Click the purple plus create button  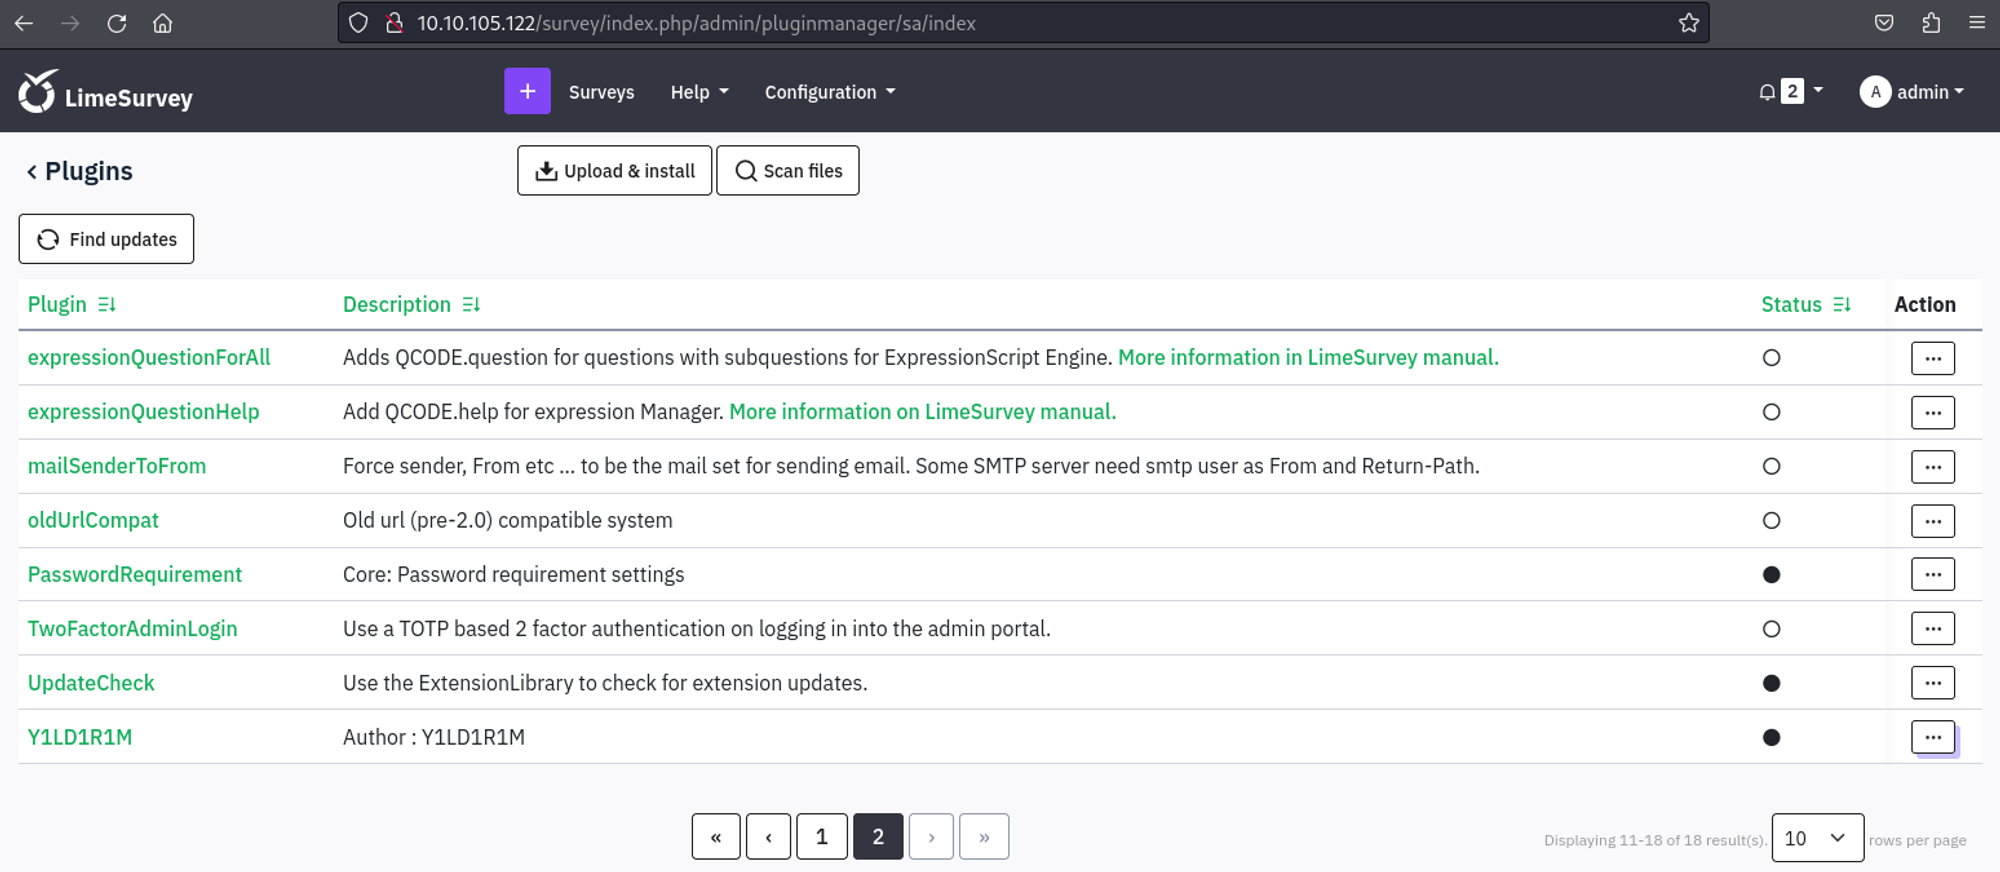527,91
